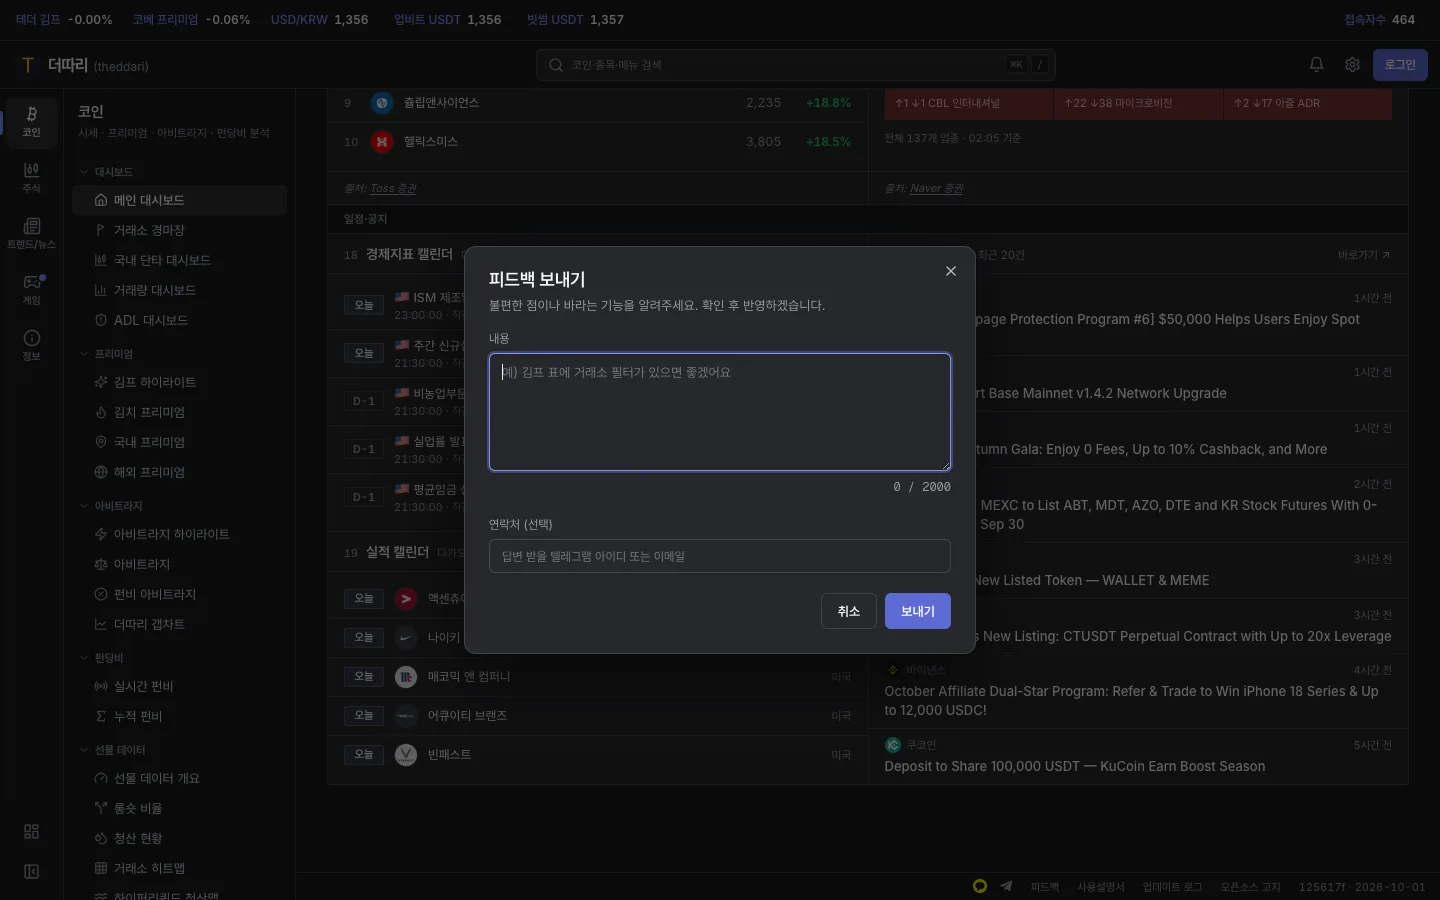This screenshot has height=900, width=1440.
Task: Click the 취소 button in the dialog
Action: point(849,611)
